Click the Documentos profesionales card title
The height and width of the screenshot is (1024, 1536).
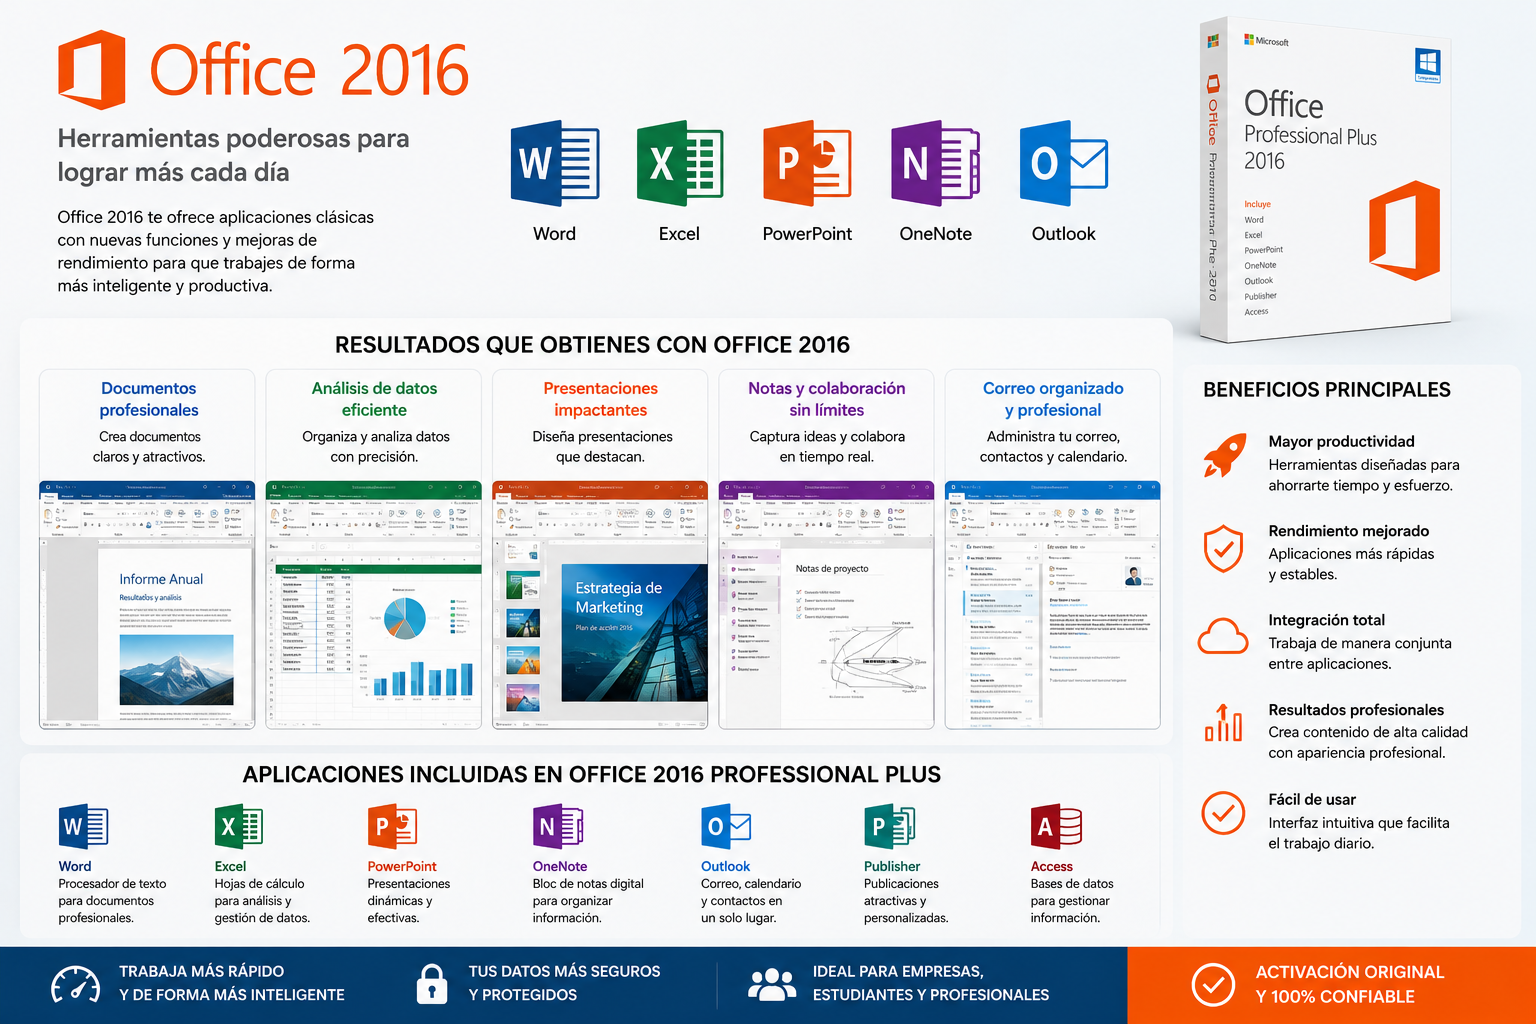pyautogui.click(x=149, y=399)
